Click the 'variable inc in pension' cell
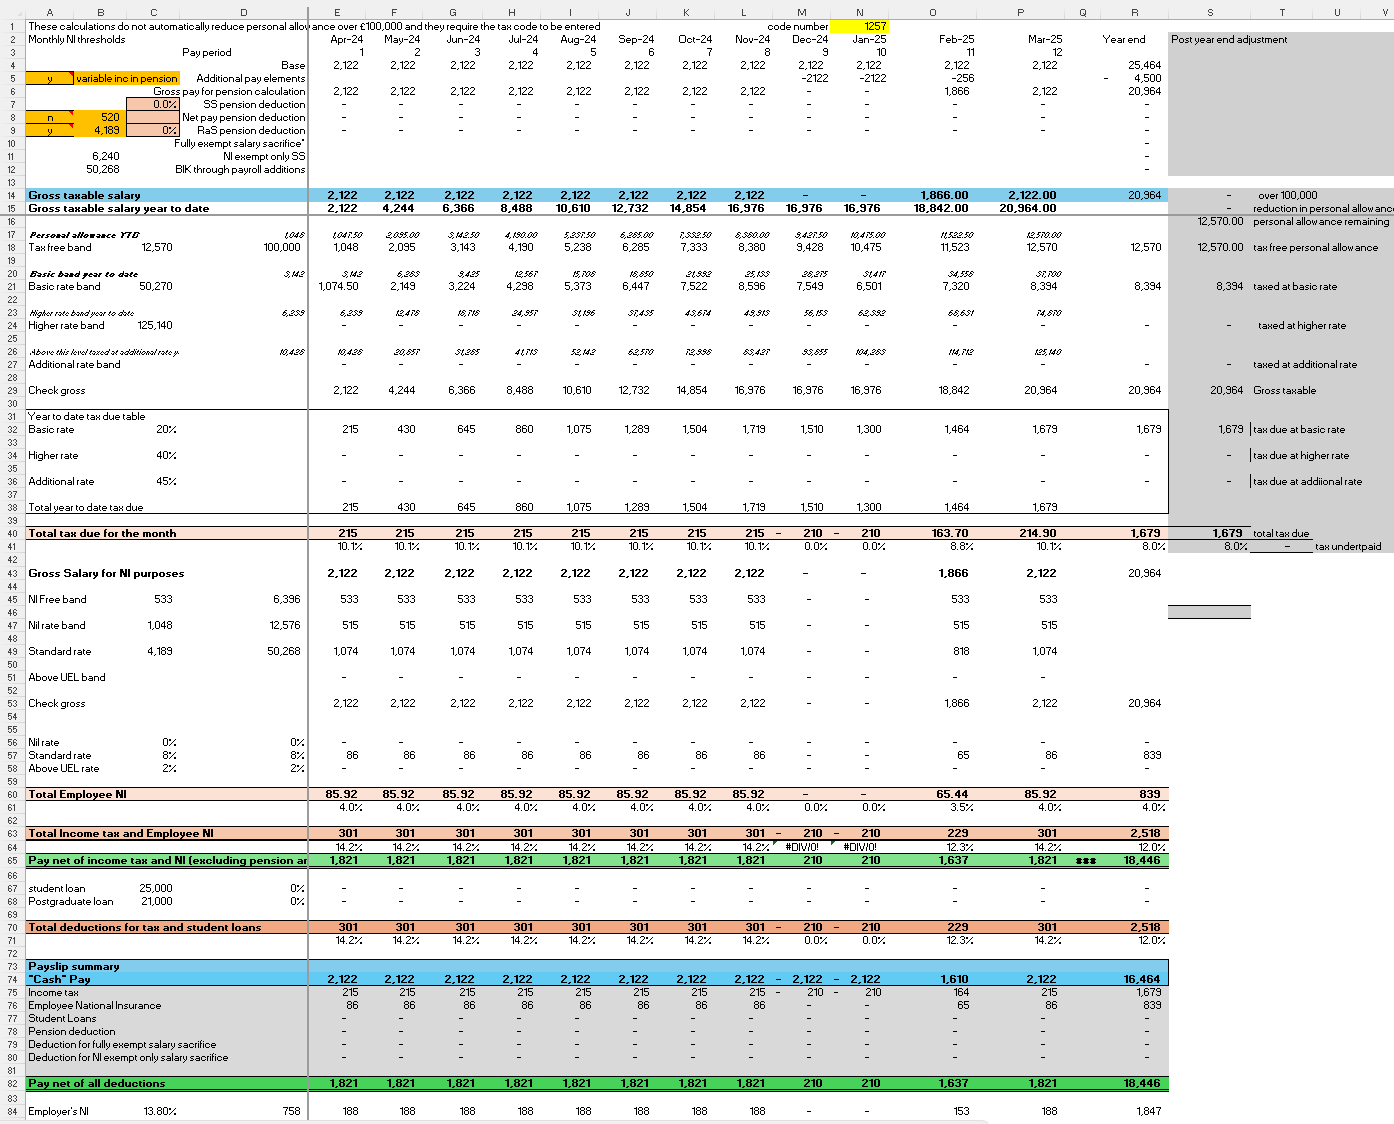This screenshot has width=1394, height=1124. pyautogui.click(x=127, y=78)
